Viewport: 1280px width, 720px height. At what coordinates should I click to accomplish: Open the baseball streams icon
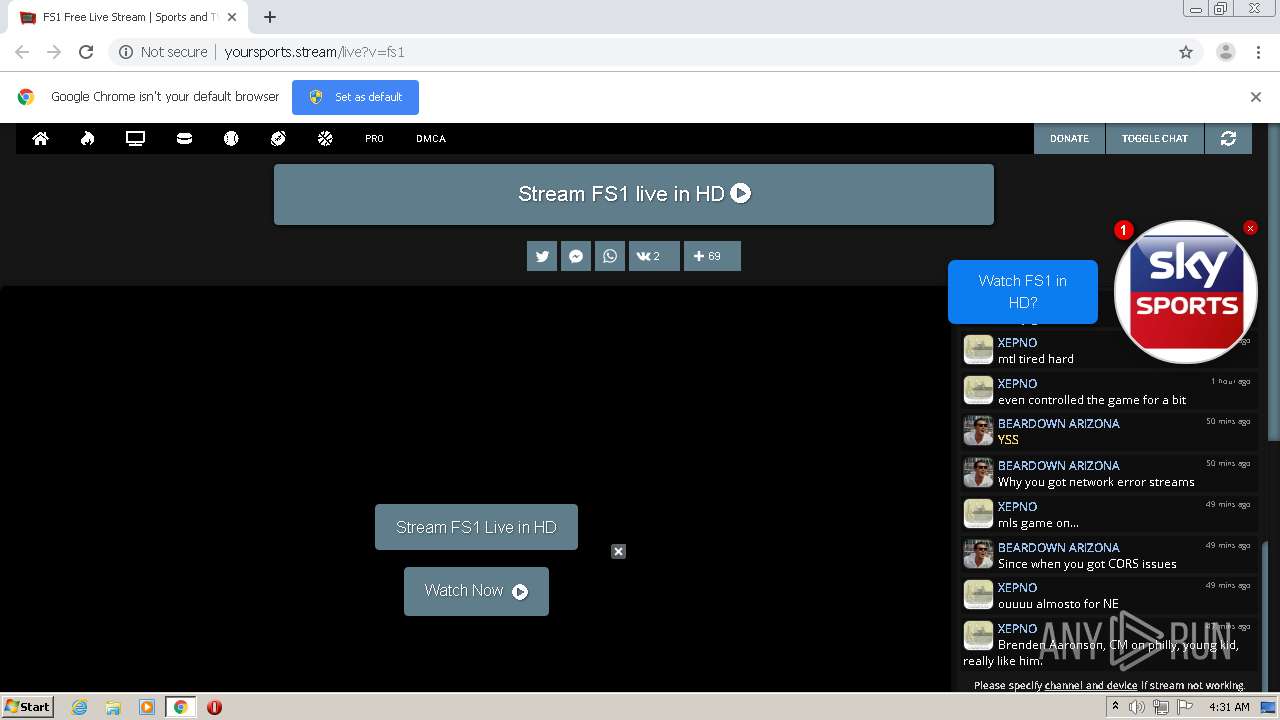pos(231,139)
